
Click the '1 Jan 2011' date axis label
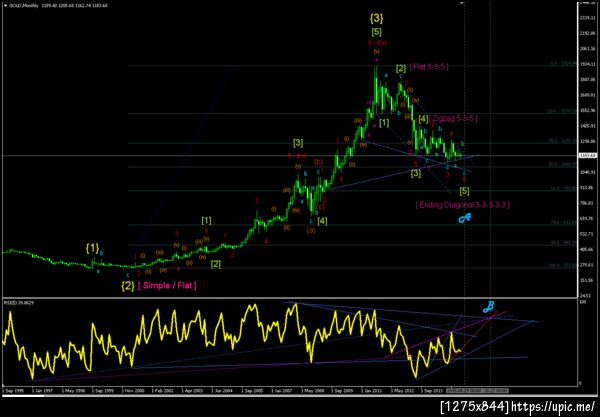tap(372, 391)
